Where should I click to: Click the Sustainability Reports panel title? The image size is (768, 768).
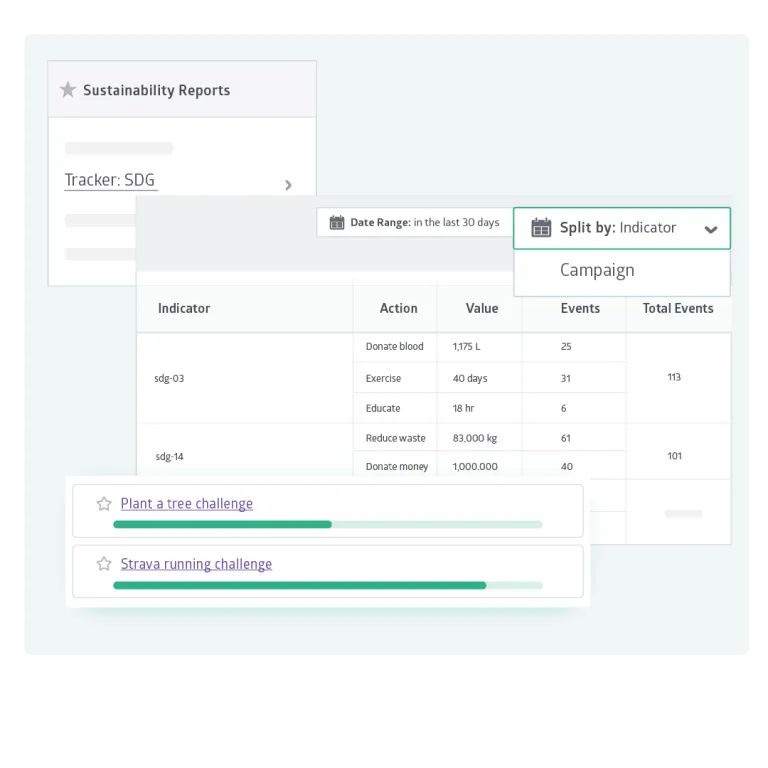pos(156,90)
